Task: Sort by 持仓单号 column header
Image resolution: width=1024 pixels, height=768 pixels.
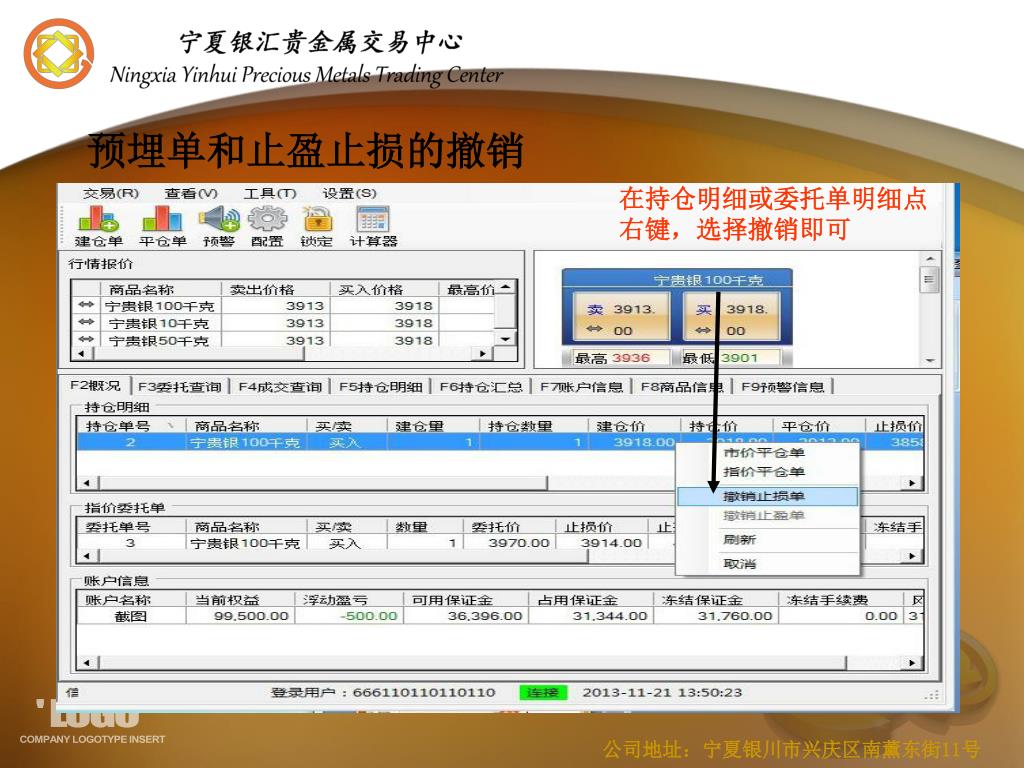Action: tap(131, 426)
